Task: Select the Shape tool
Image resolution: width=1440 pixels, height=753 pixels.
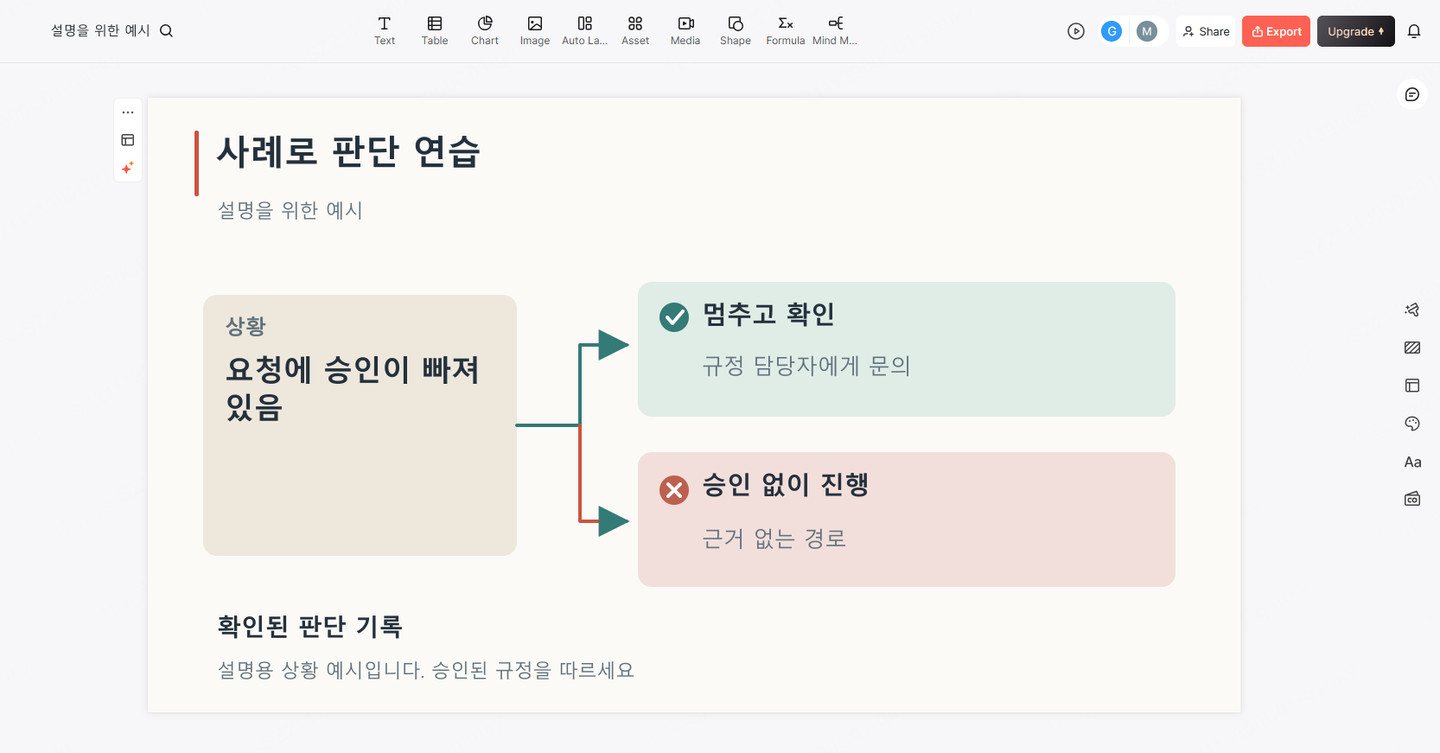Action: [x=735, y=31]
